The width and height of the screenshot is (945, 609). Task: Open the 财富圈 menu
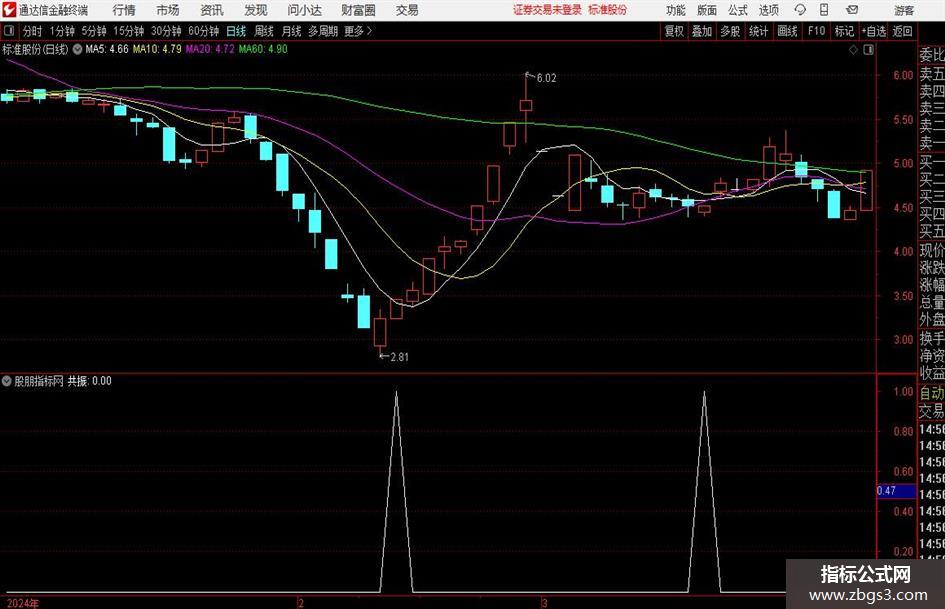358,10
